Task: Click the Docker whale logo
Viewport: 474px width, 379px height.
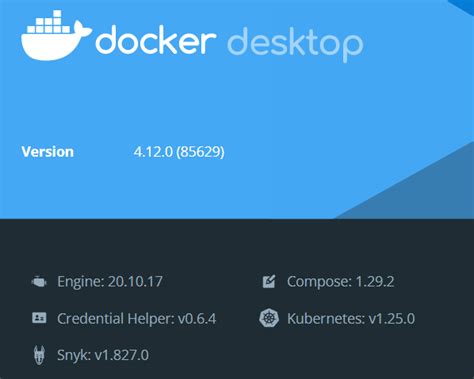Action: 56,35
